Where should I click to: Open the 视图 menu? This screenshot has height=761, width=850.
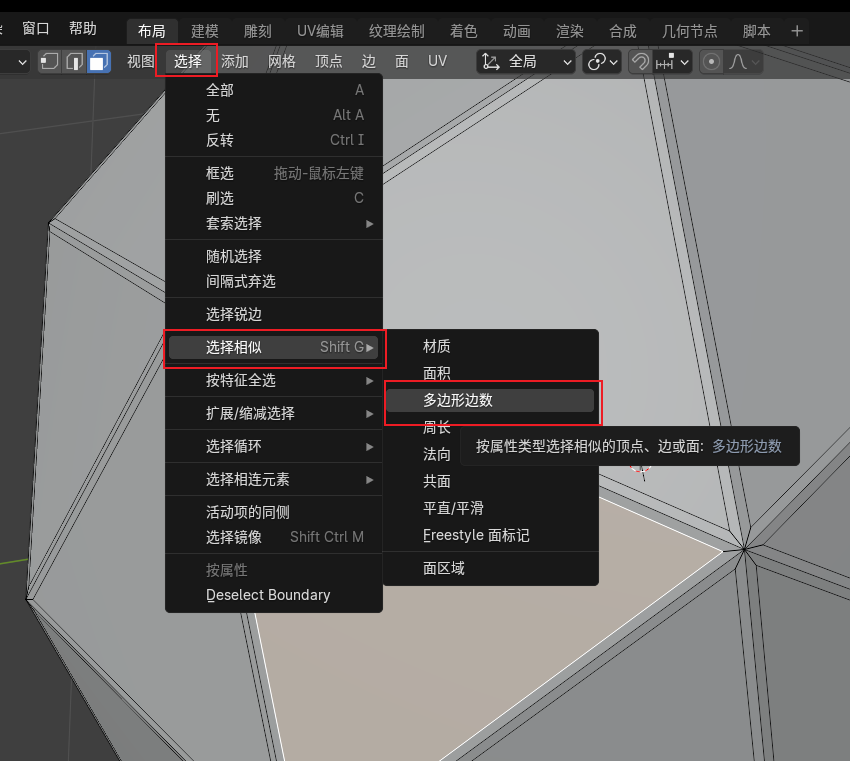coord(141,61)
